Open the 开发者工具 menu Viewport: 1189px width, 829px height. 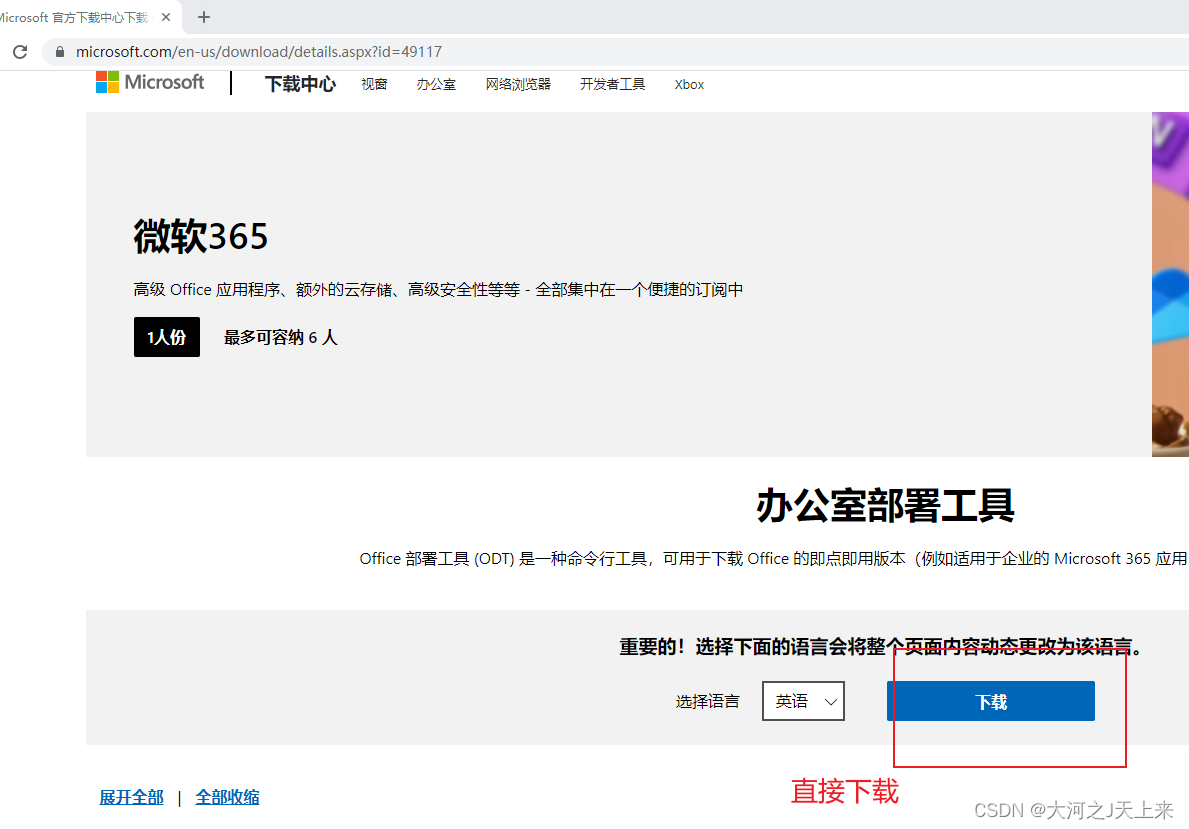tap(612, 84)
